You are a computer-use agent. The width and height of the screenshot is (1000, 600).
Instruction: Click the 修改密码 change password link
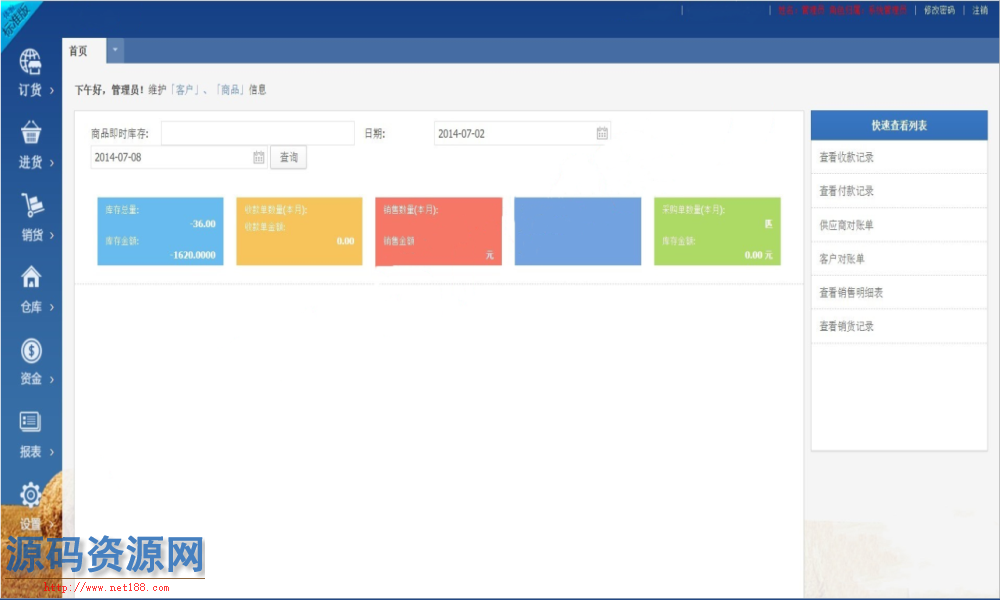pyautogui.click(x=938, y=10)
